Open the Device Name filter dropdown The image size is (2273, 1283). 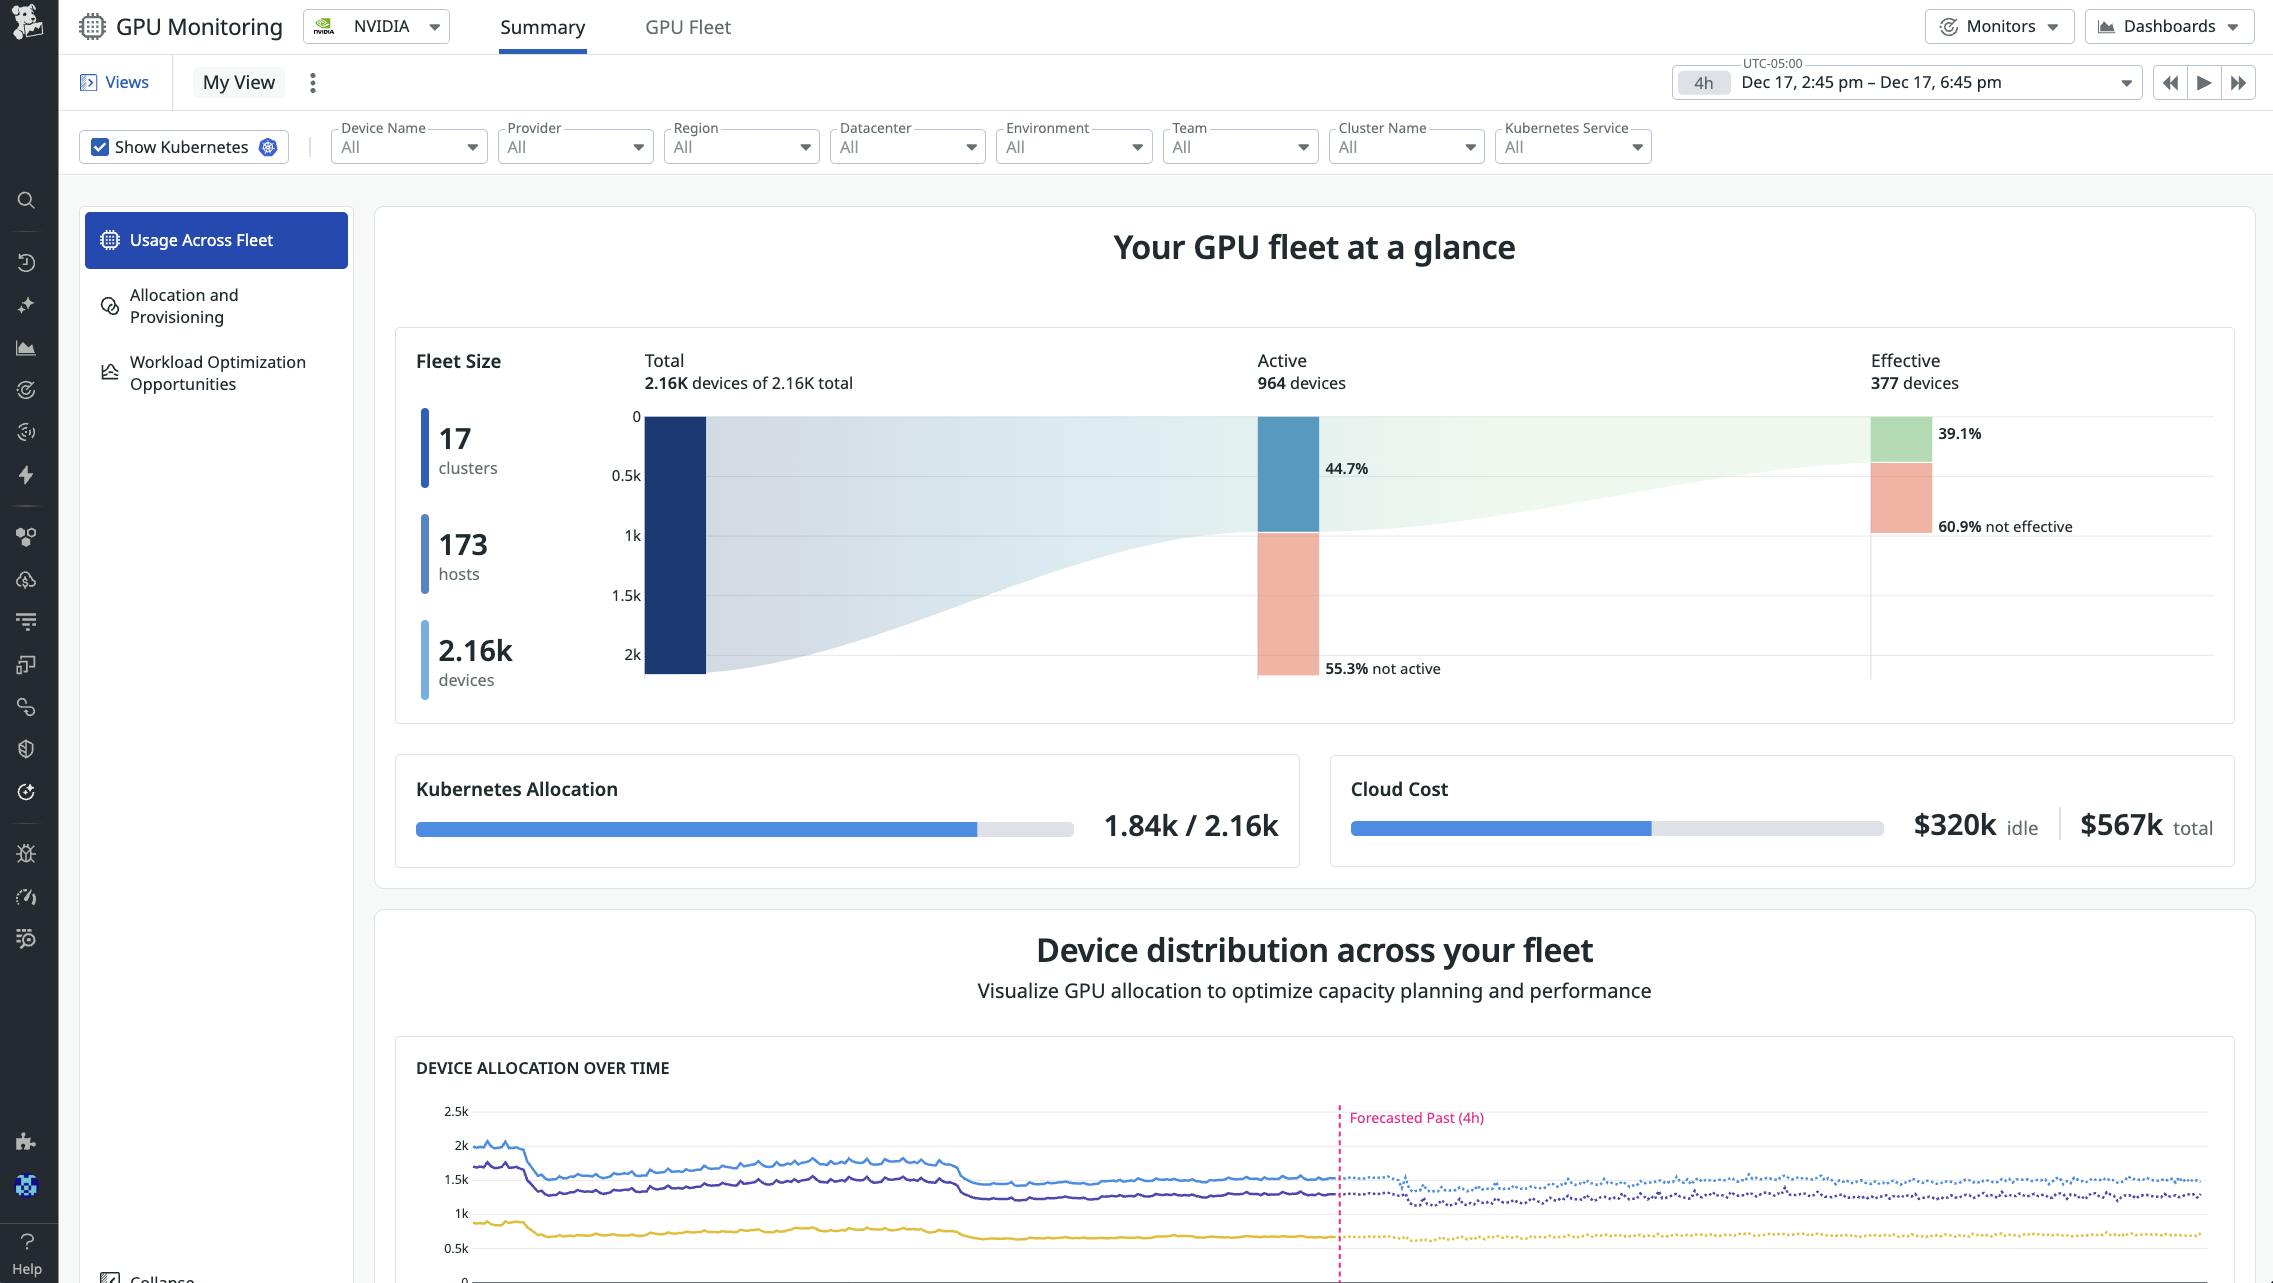pyautogui.click(x=408, y=146)
